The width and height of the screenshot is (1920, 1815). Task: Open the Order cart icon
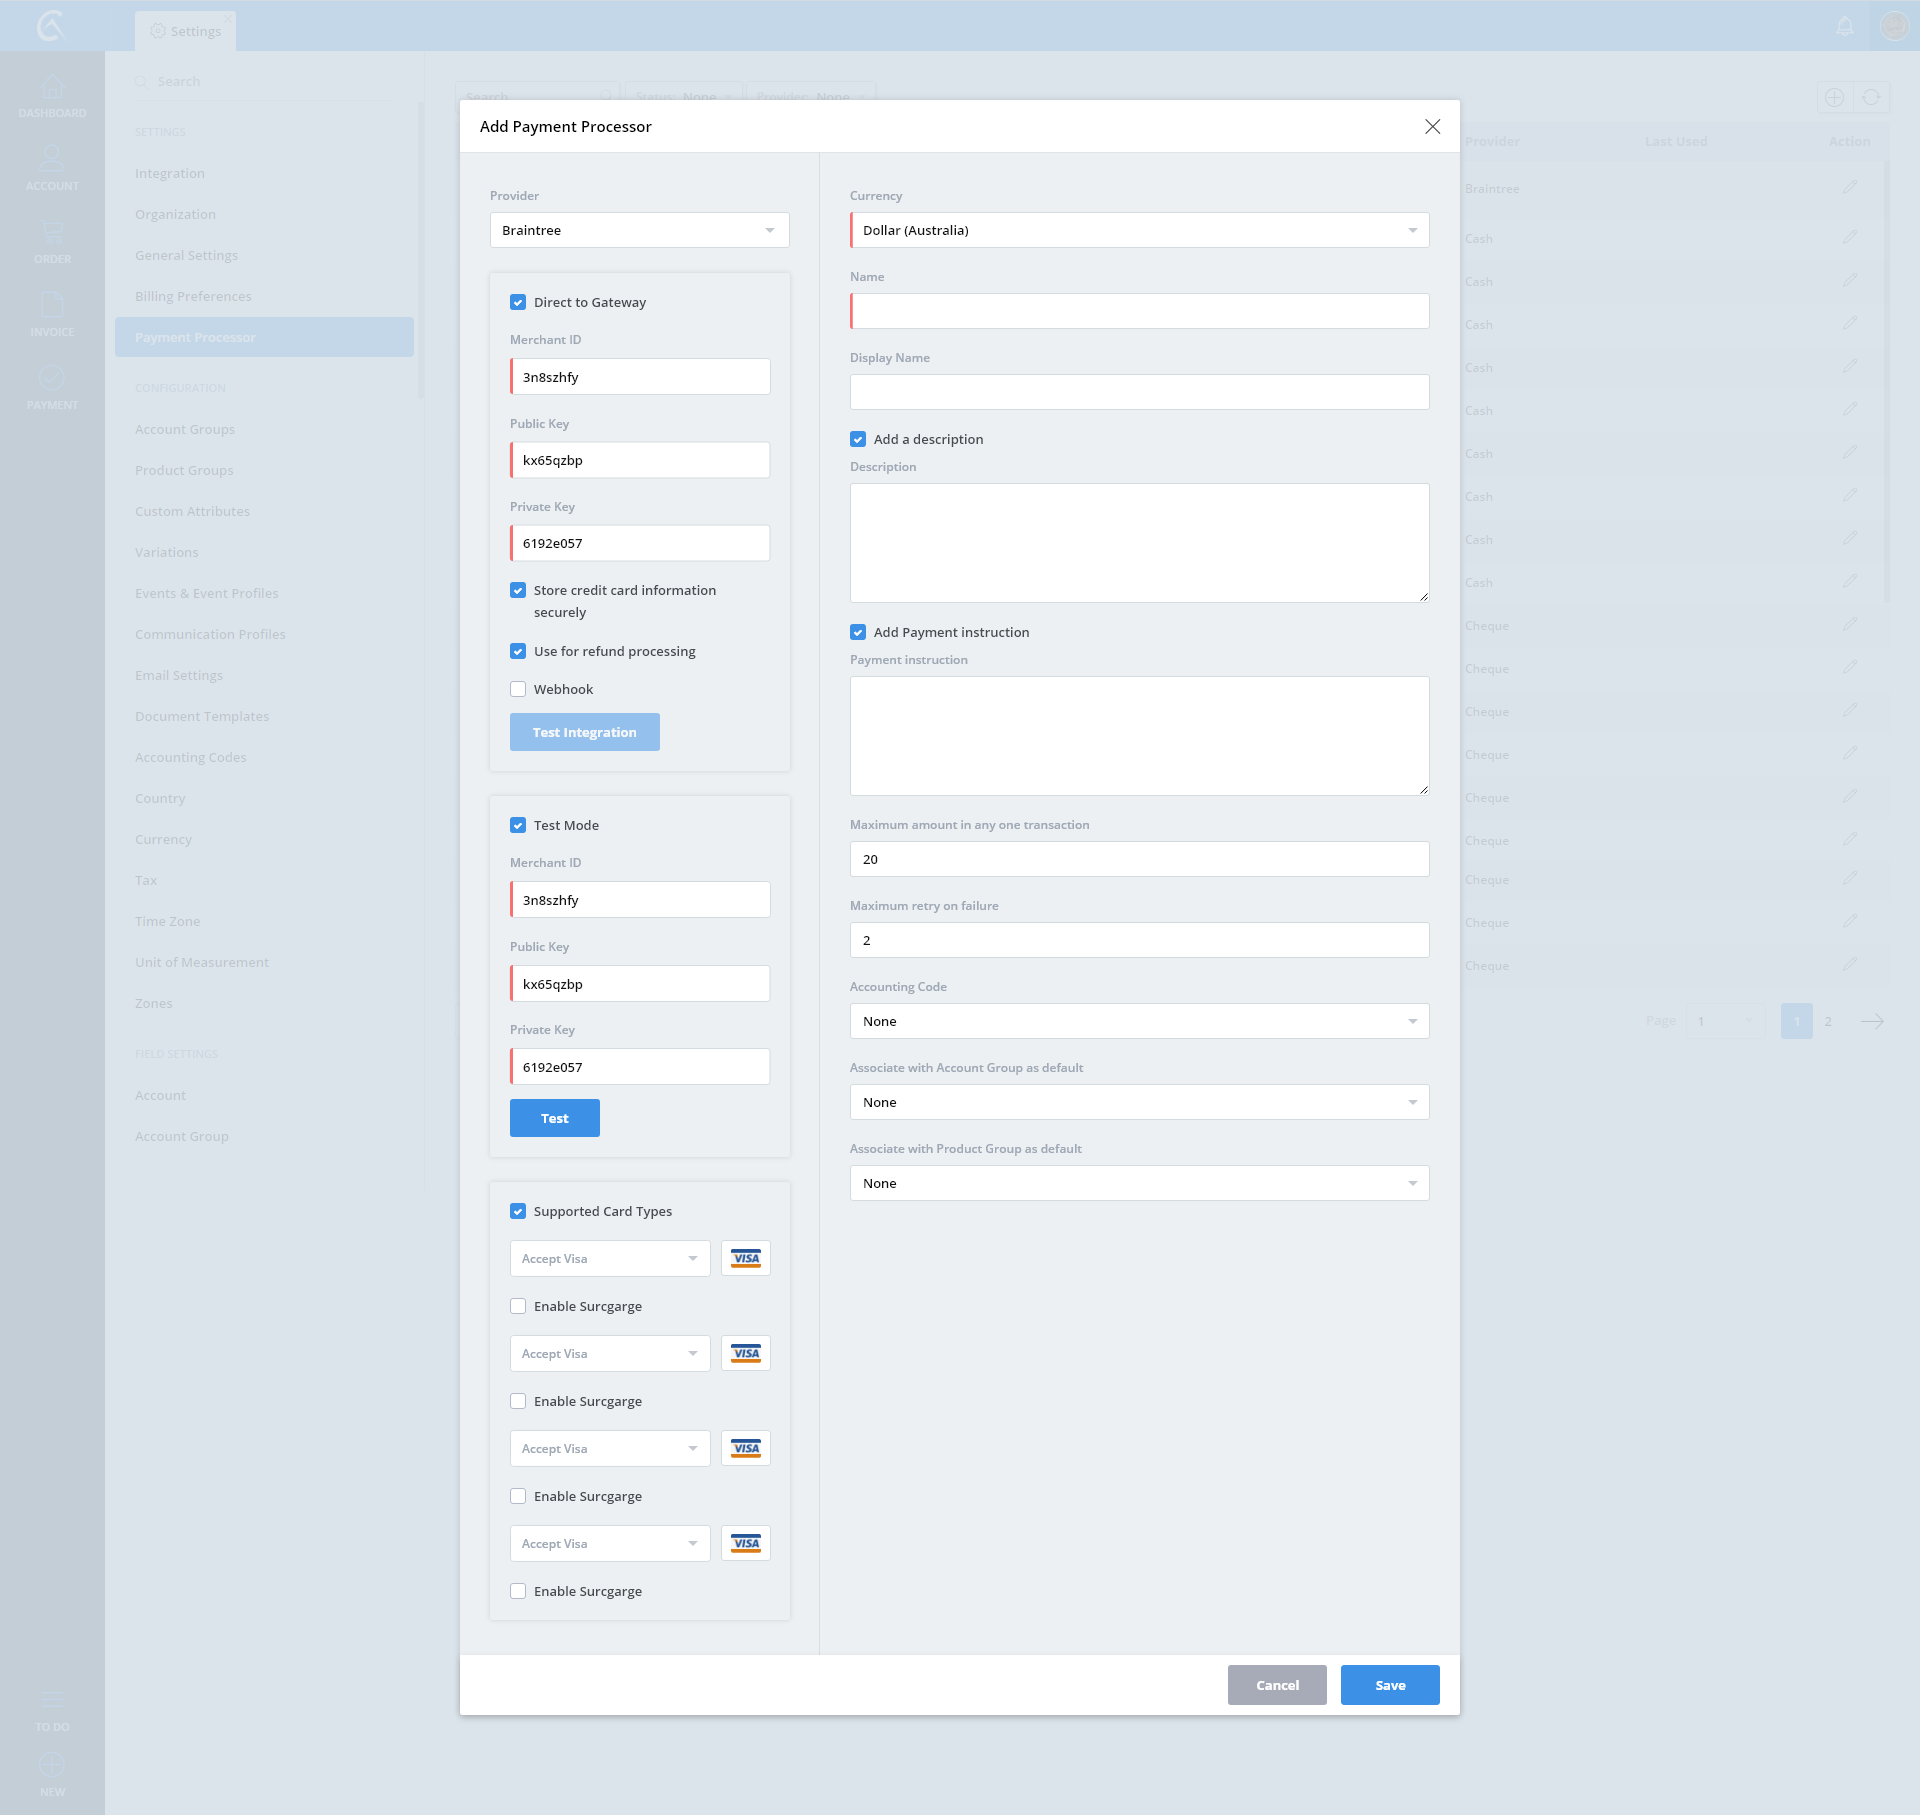[x=52, y=233]
